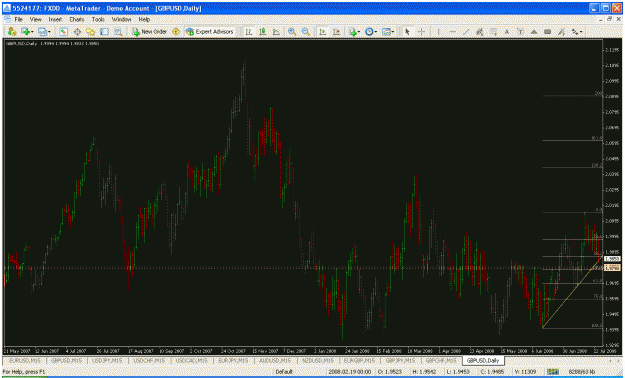Open the Navigator icon with the star folder
This screenshot has height=378, width=625.
click(x=90, y=32)
